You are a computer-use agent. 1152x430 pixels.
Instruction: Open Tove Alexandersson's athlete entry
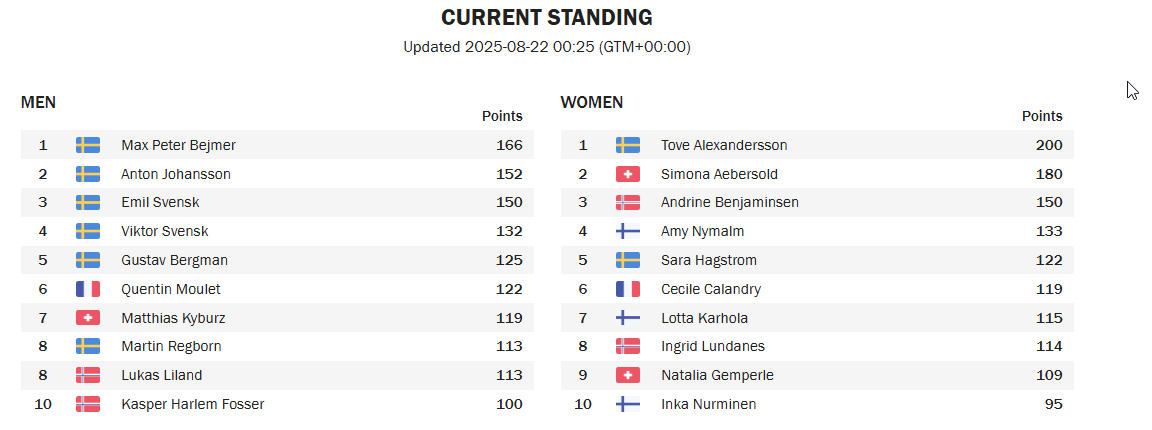724,145
